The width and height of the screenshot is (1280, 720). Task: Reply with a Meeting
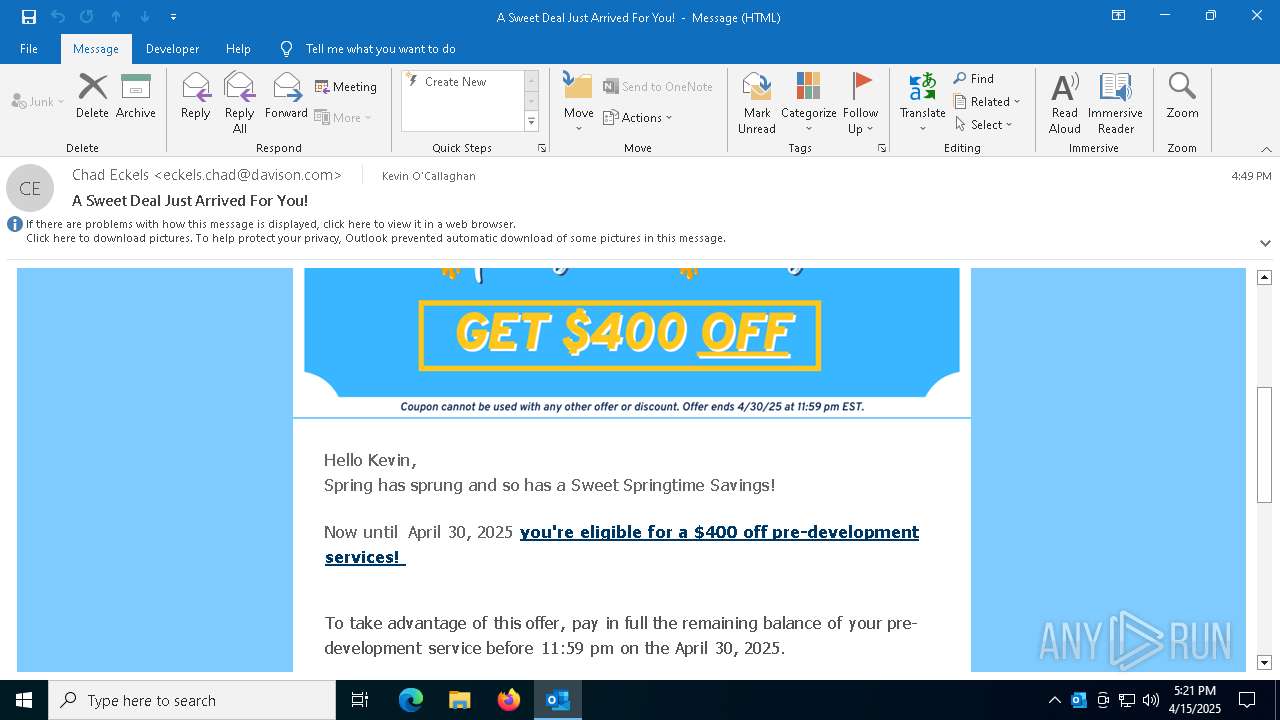point(346,87)
